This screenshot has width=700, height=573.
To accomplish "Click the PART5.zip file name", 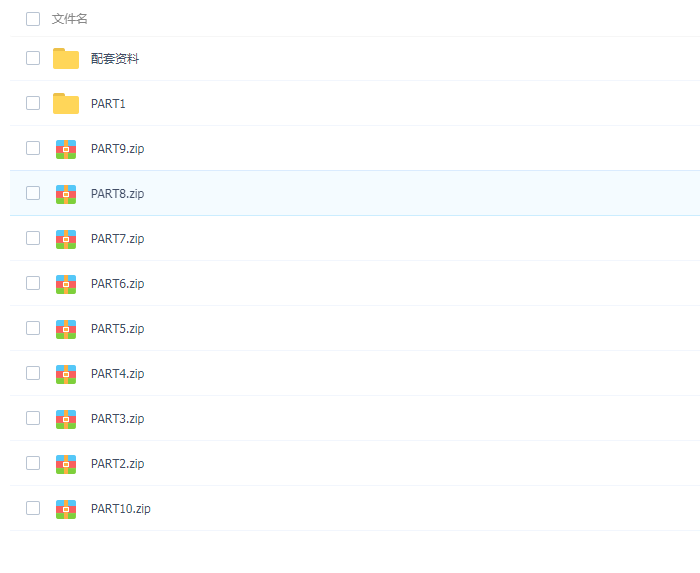I will 117,329.
